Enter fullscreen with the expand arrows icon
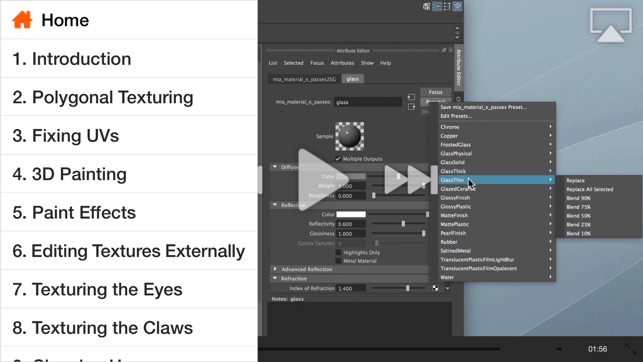 pos(631,349)
